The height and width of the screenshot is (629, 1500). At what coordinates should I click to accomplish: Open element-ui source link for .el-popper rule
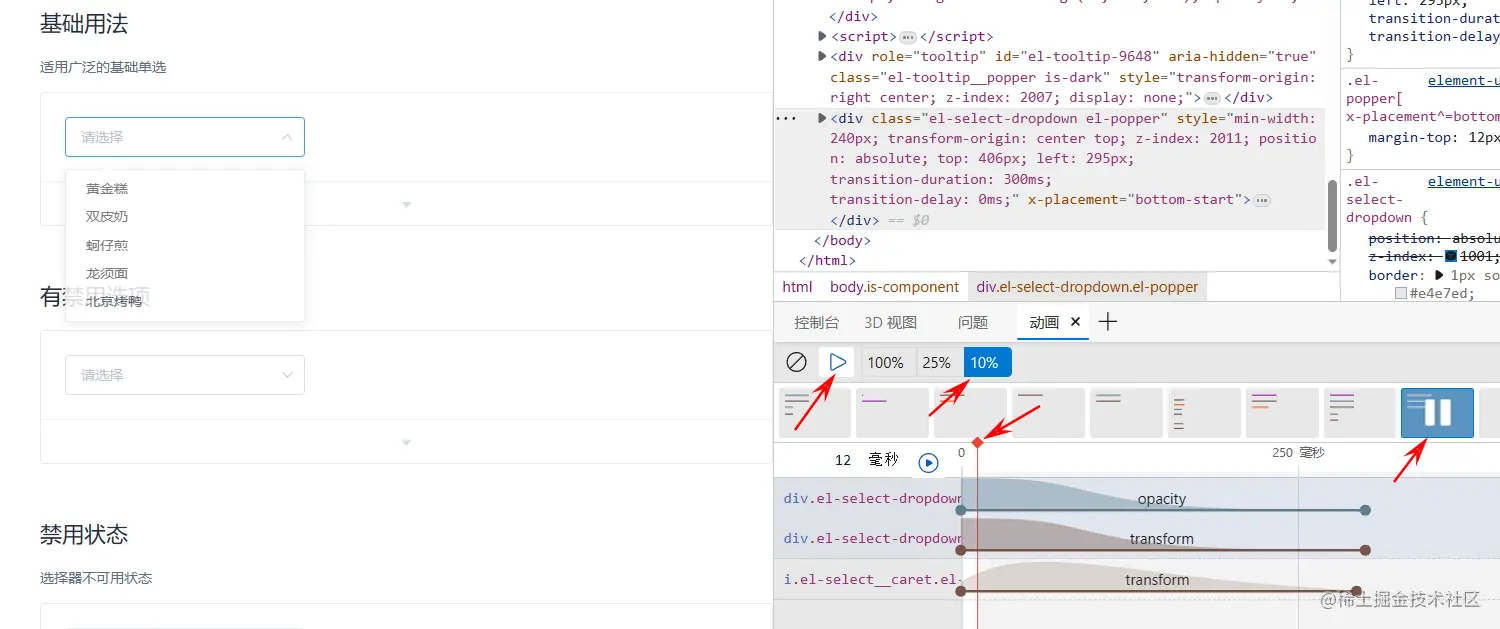point(1463,81)
